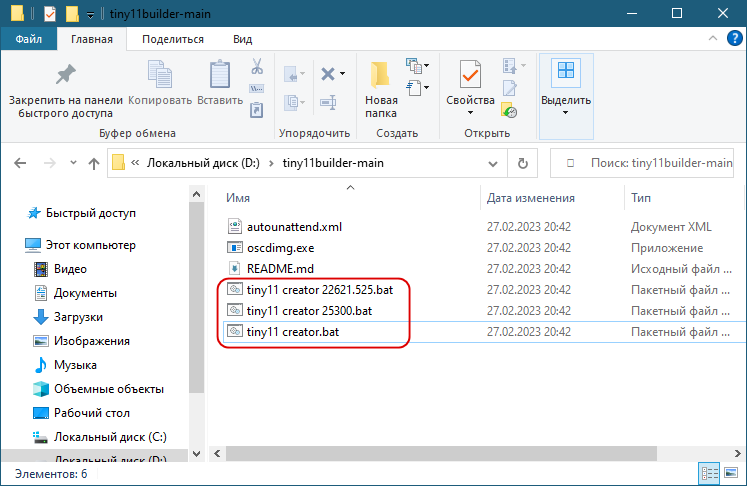Open Рабочий стол in sidebar
The height and width of the screenshot is (486, 747).
[x=91, y=413]
